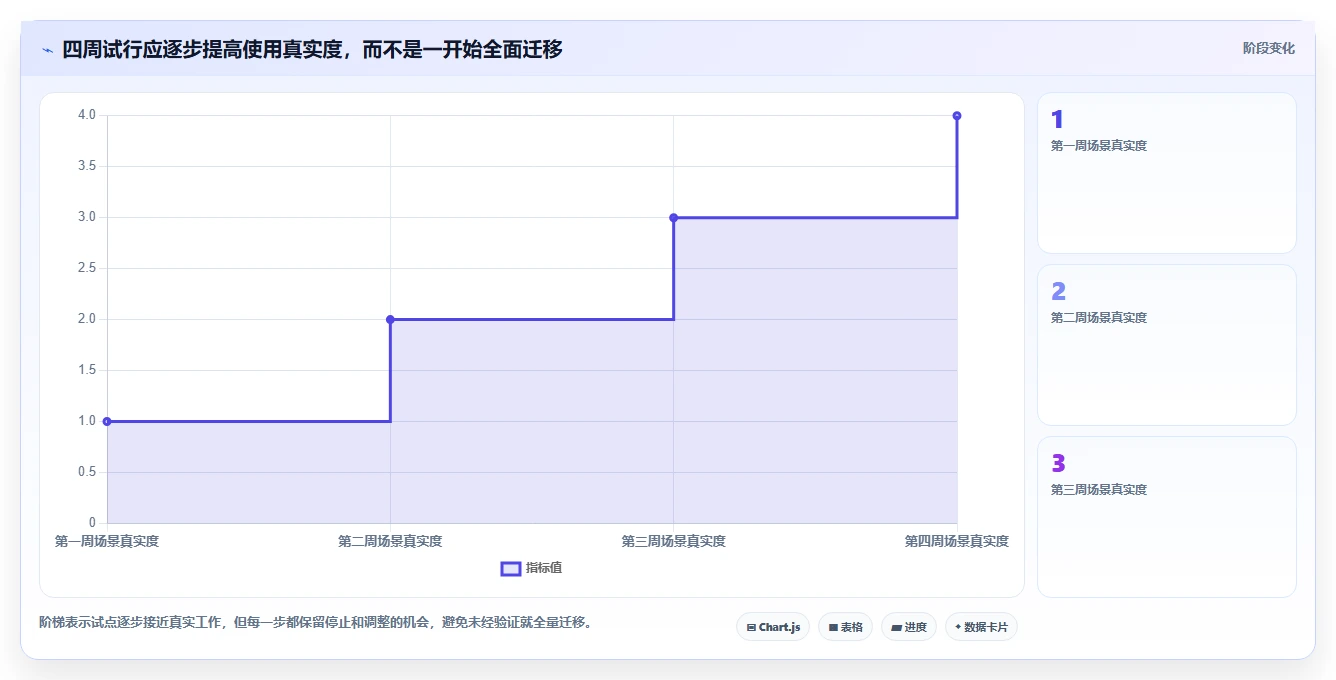Click the footnote text starting 阶梯表示试点
The height and width of the screenshot is (680, 1336).
318,622
